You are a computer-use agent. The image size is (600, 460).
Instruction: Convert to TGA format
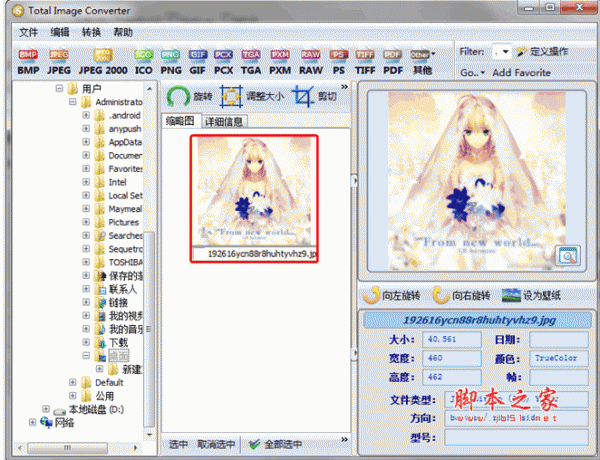click(251, 62)
